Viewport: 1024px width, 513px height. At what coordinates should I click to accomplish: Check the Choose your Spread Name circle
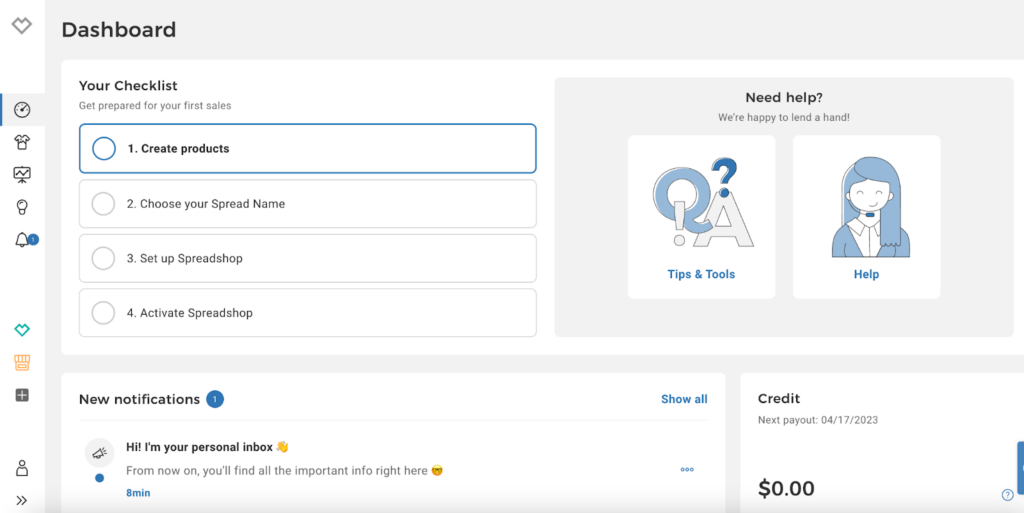[x=103, y=204]
